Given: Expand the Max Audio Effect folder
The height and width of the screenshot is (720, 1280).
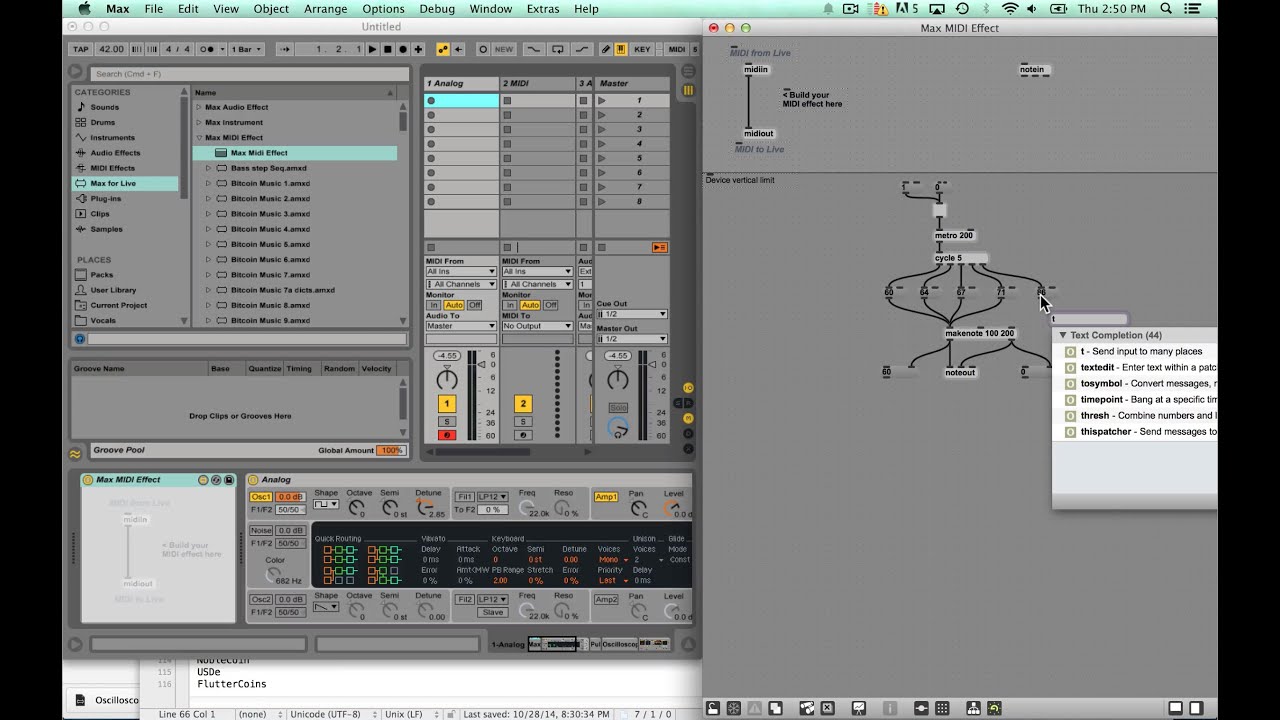Looking at the screenshot, I should 199,107.
